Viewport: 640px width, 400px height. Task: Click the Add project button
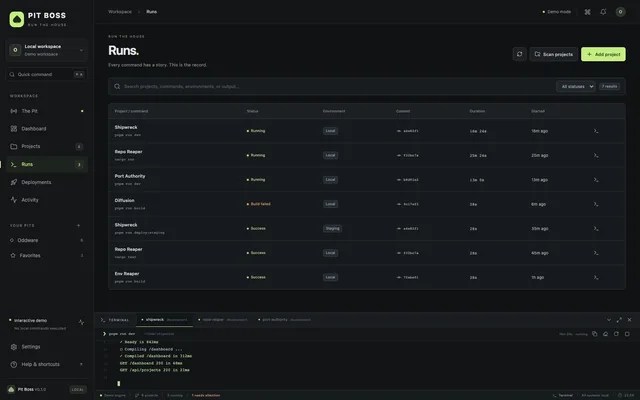click(603, 54)
